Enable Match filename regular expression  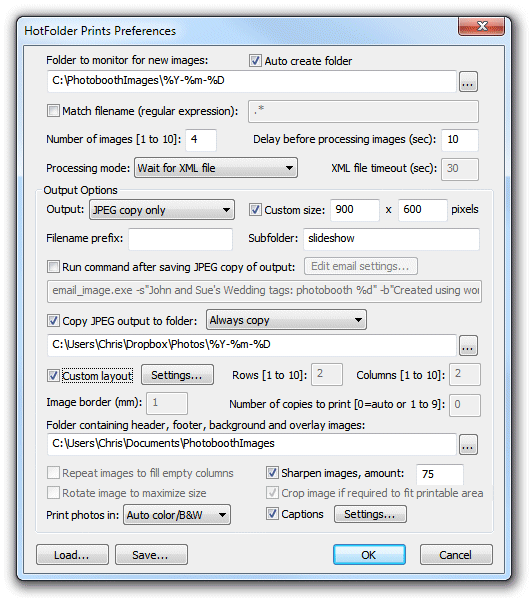[x=53, y=111]
